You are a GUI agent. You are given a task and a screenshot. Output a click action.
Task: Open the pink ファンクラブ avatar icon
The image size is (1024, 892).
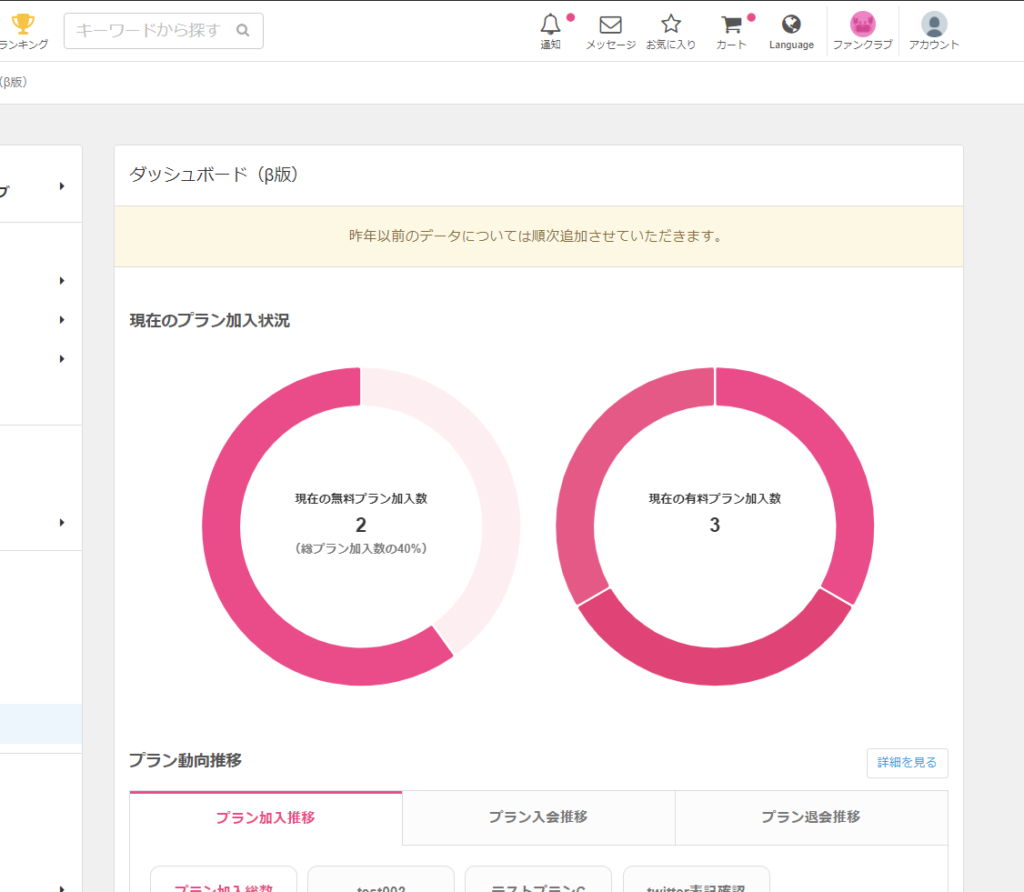tap(862, 22)
